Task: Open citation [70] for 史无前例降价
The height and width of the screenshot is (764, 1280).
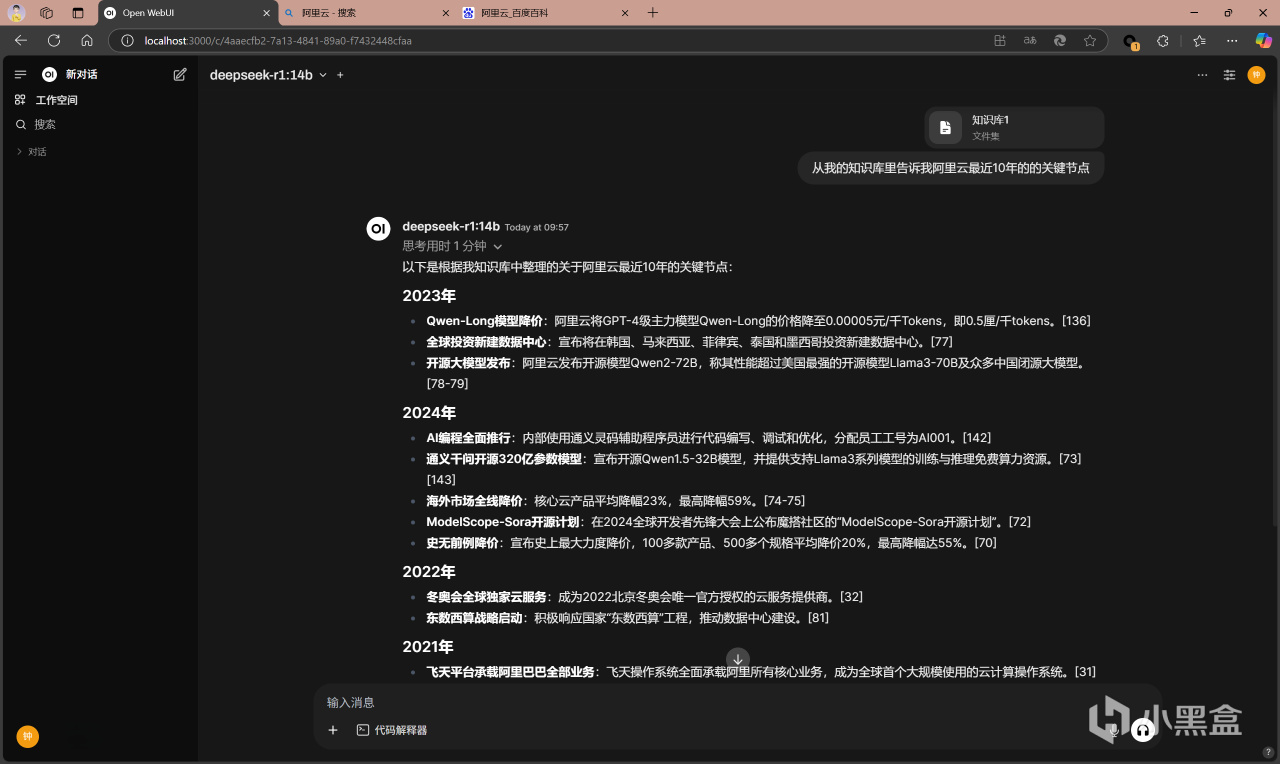Action: [x=985, y=543]
